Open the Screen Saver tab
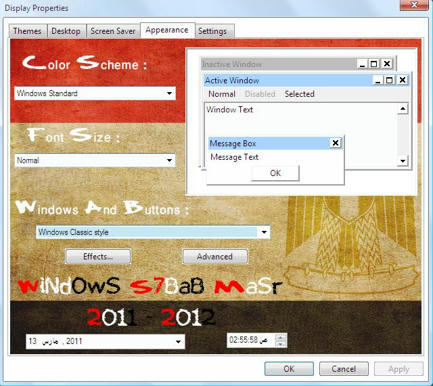Viewport: 433px width, 386px height. [113, 31]
